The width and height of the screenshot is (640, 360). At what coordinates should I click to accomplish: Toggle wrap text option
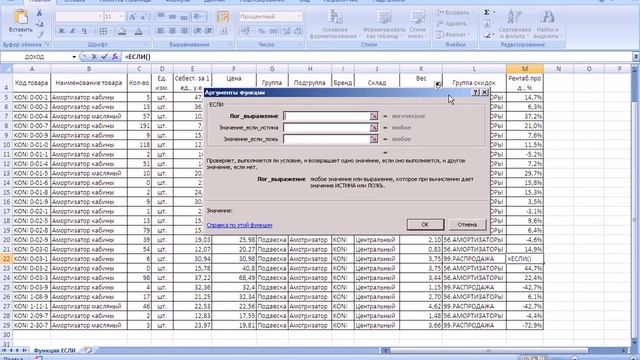point(224,17)
